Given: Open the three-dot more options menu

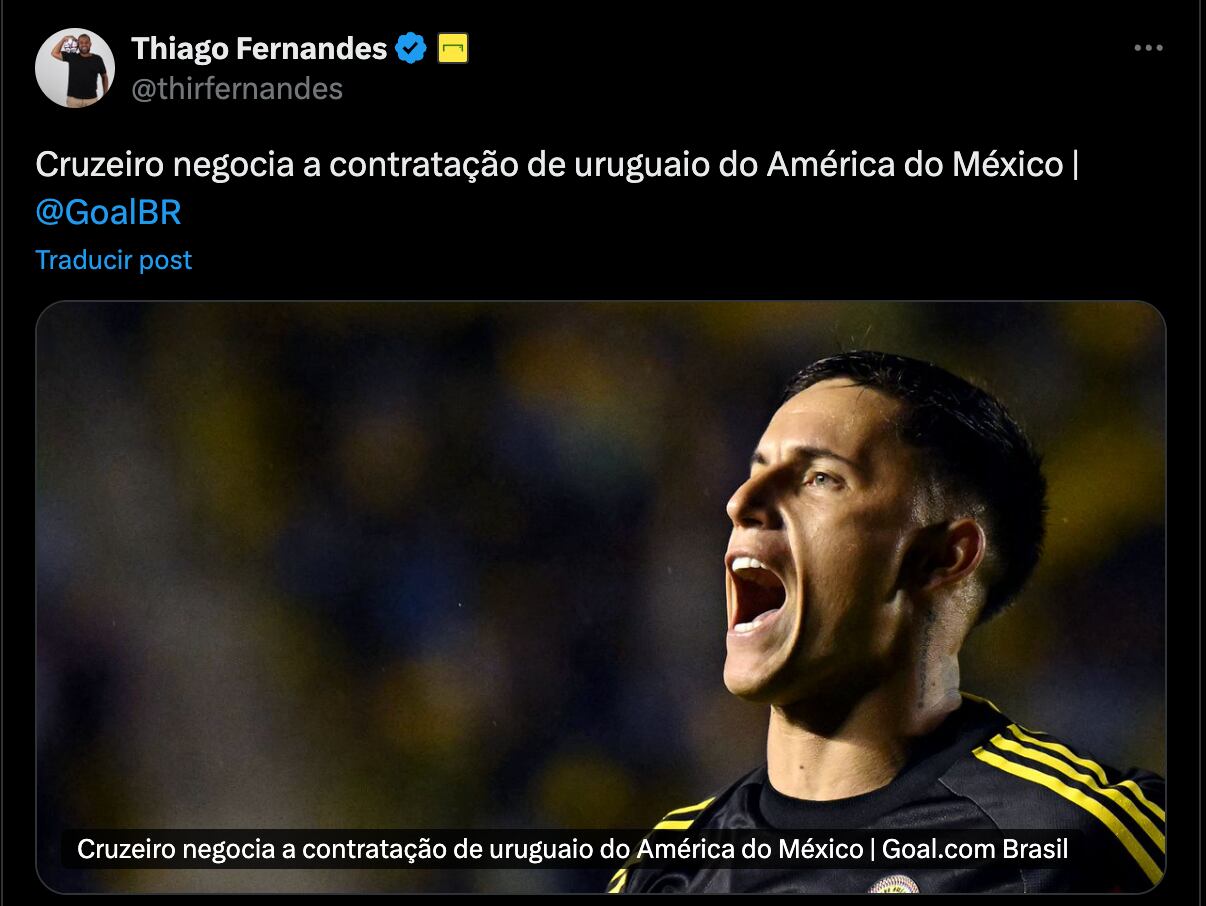Looking at the screenshot, I should [x=1148, y=48].
